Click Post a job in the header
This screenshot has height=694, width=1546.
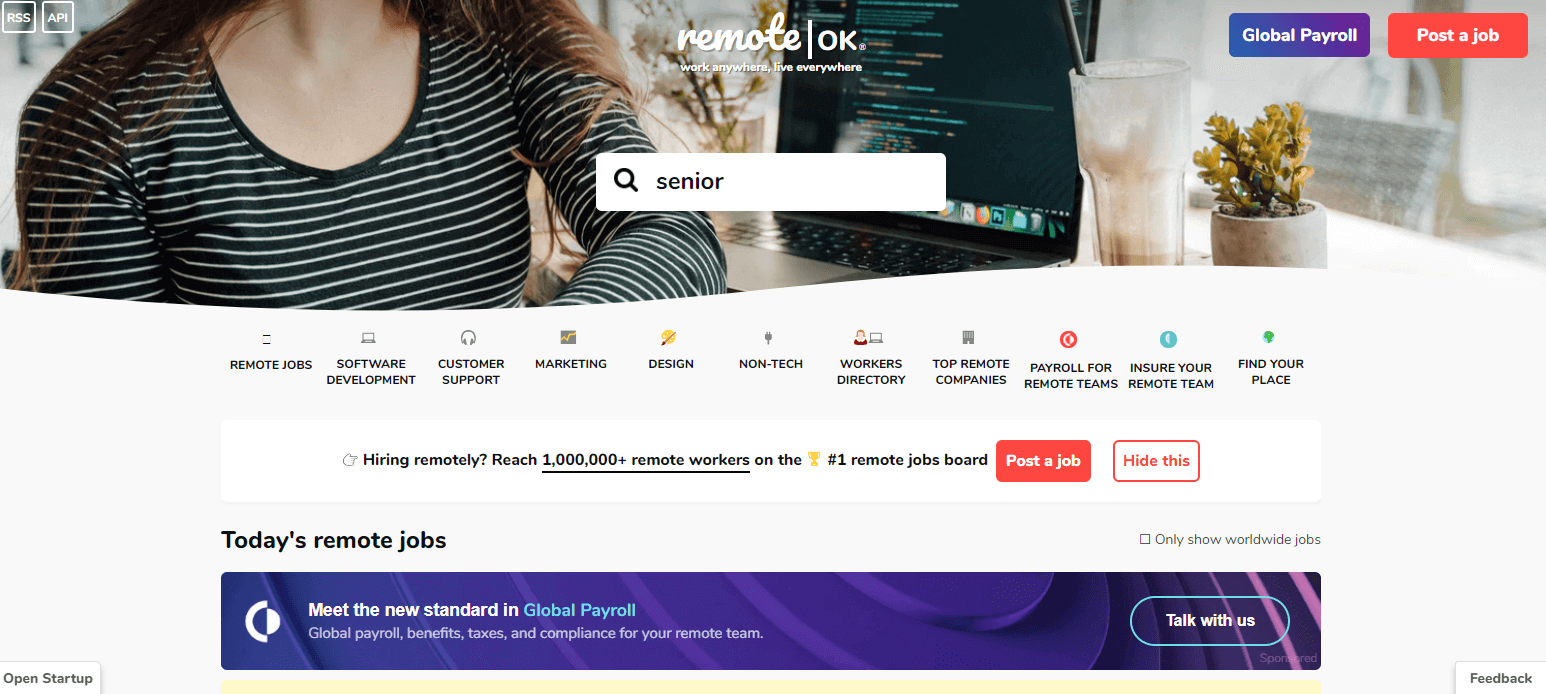pyautogui.click(x=1458, y=35)
